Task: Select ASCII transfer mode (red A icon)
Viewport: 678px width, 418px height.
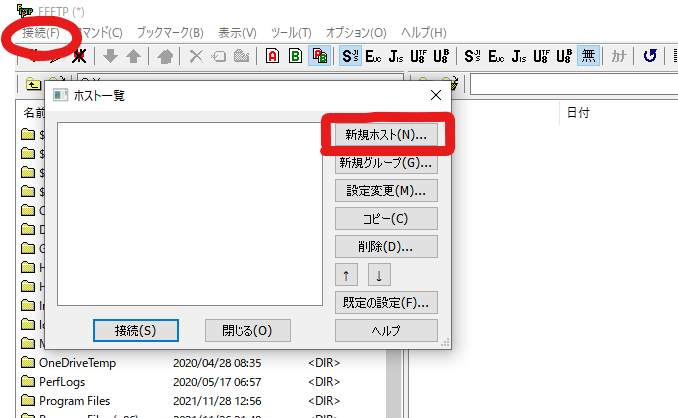Action: pyautogui.click(x=272, y=56)
